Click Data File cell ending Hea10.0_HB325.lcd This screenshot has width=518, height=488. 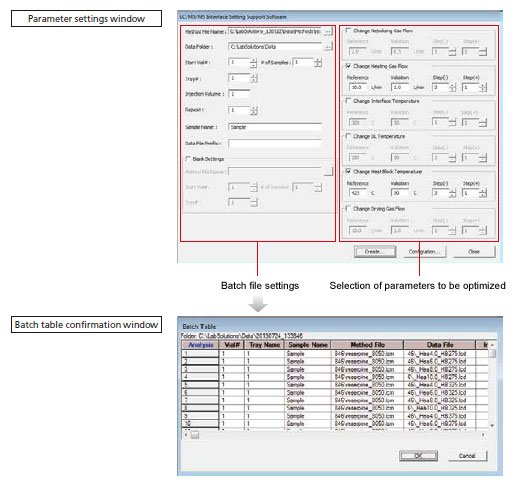coord(440,408)
